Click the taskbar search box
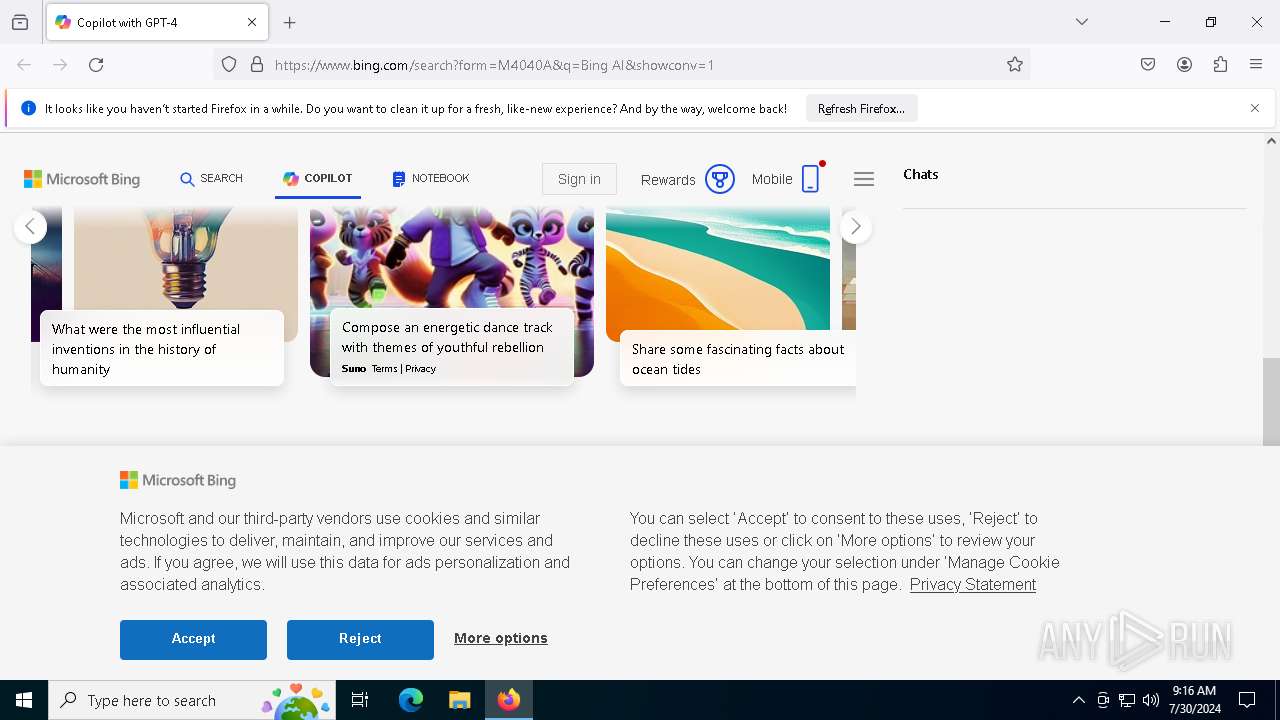Image resolution: width=1280 pixels, height=720 pixels. point(191,700)
